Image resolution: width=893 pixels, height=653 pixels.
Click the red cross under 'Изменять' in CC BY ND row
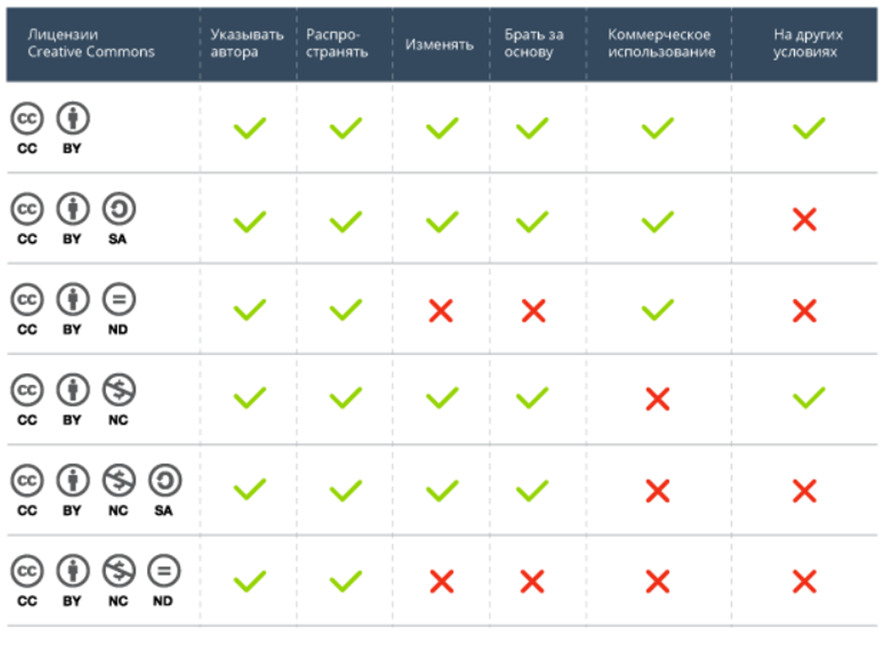(441, 311)
